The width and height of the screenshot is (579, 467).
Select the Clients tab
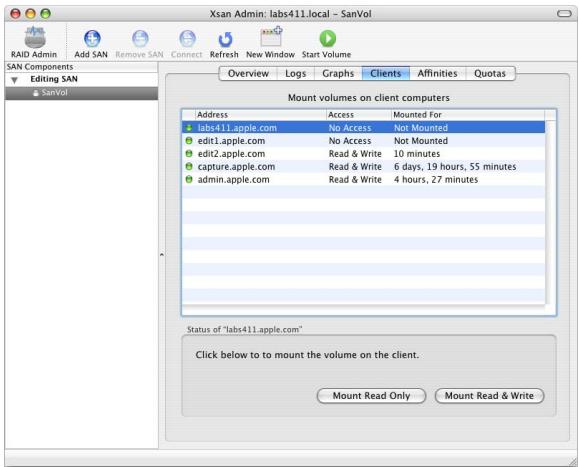[x=386, y=73]
